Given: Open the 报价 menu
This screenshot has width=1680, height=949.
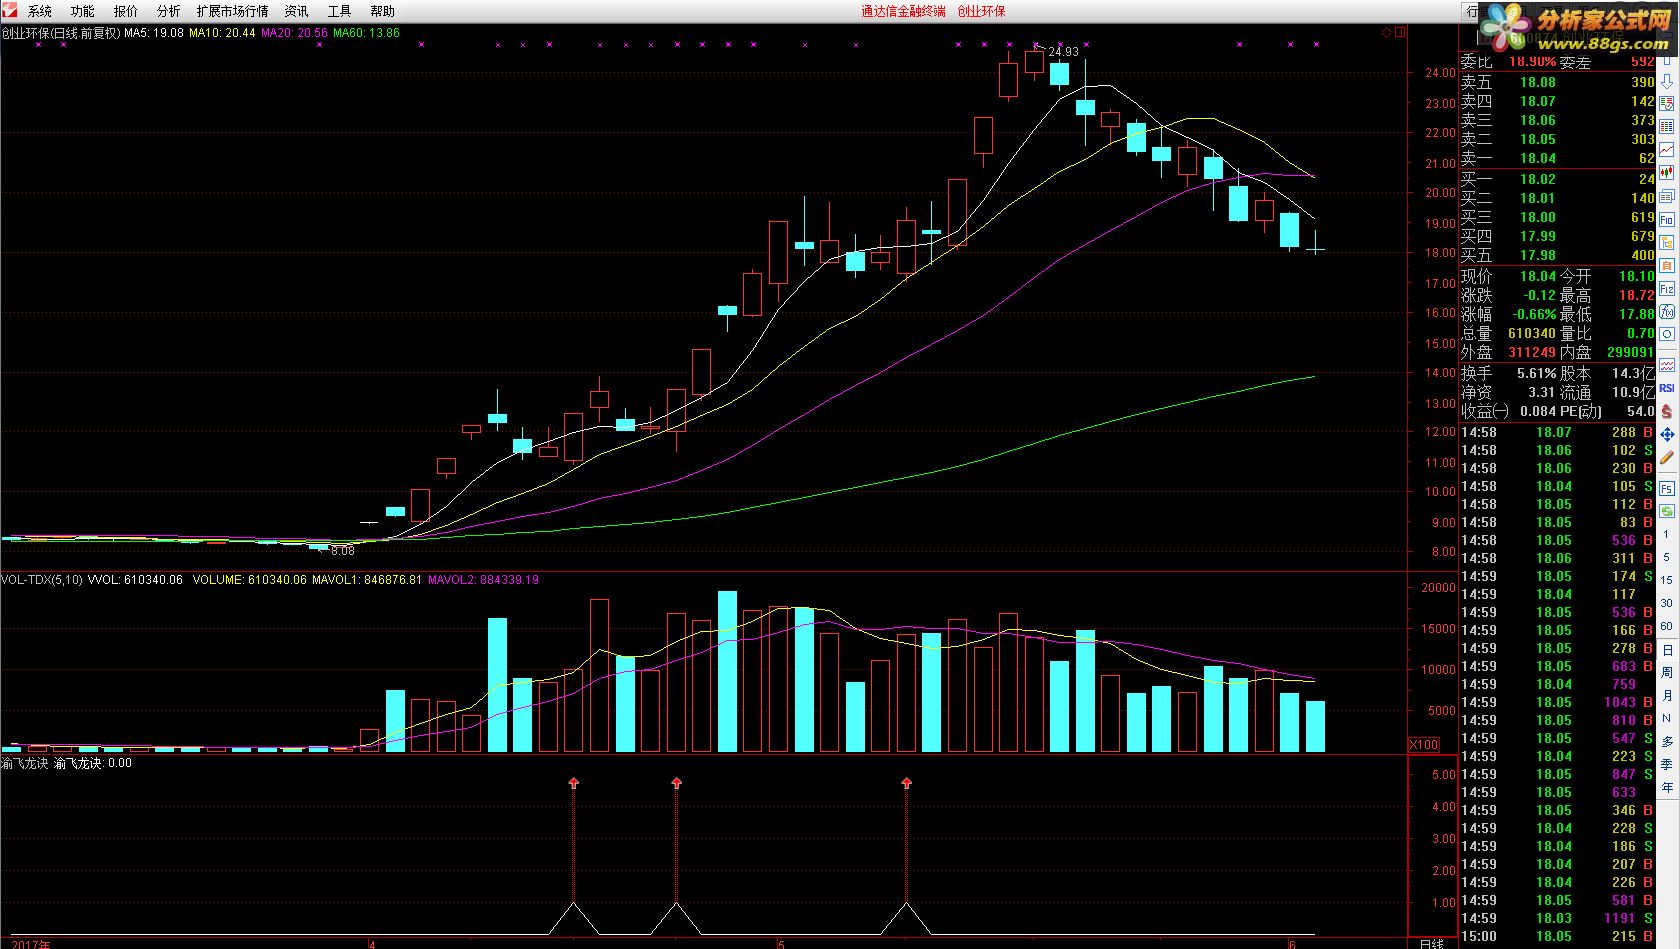Looking at the screenshot, I should [x=126, y=11].
